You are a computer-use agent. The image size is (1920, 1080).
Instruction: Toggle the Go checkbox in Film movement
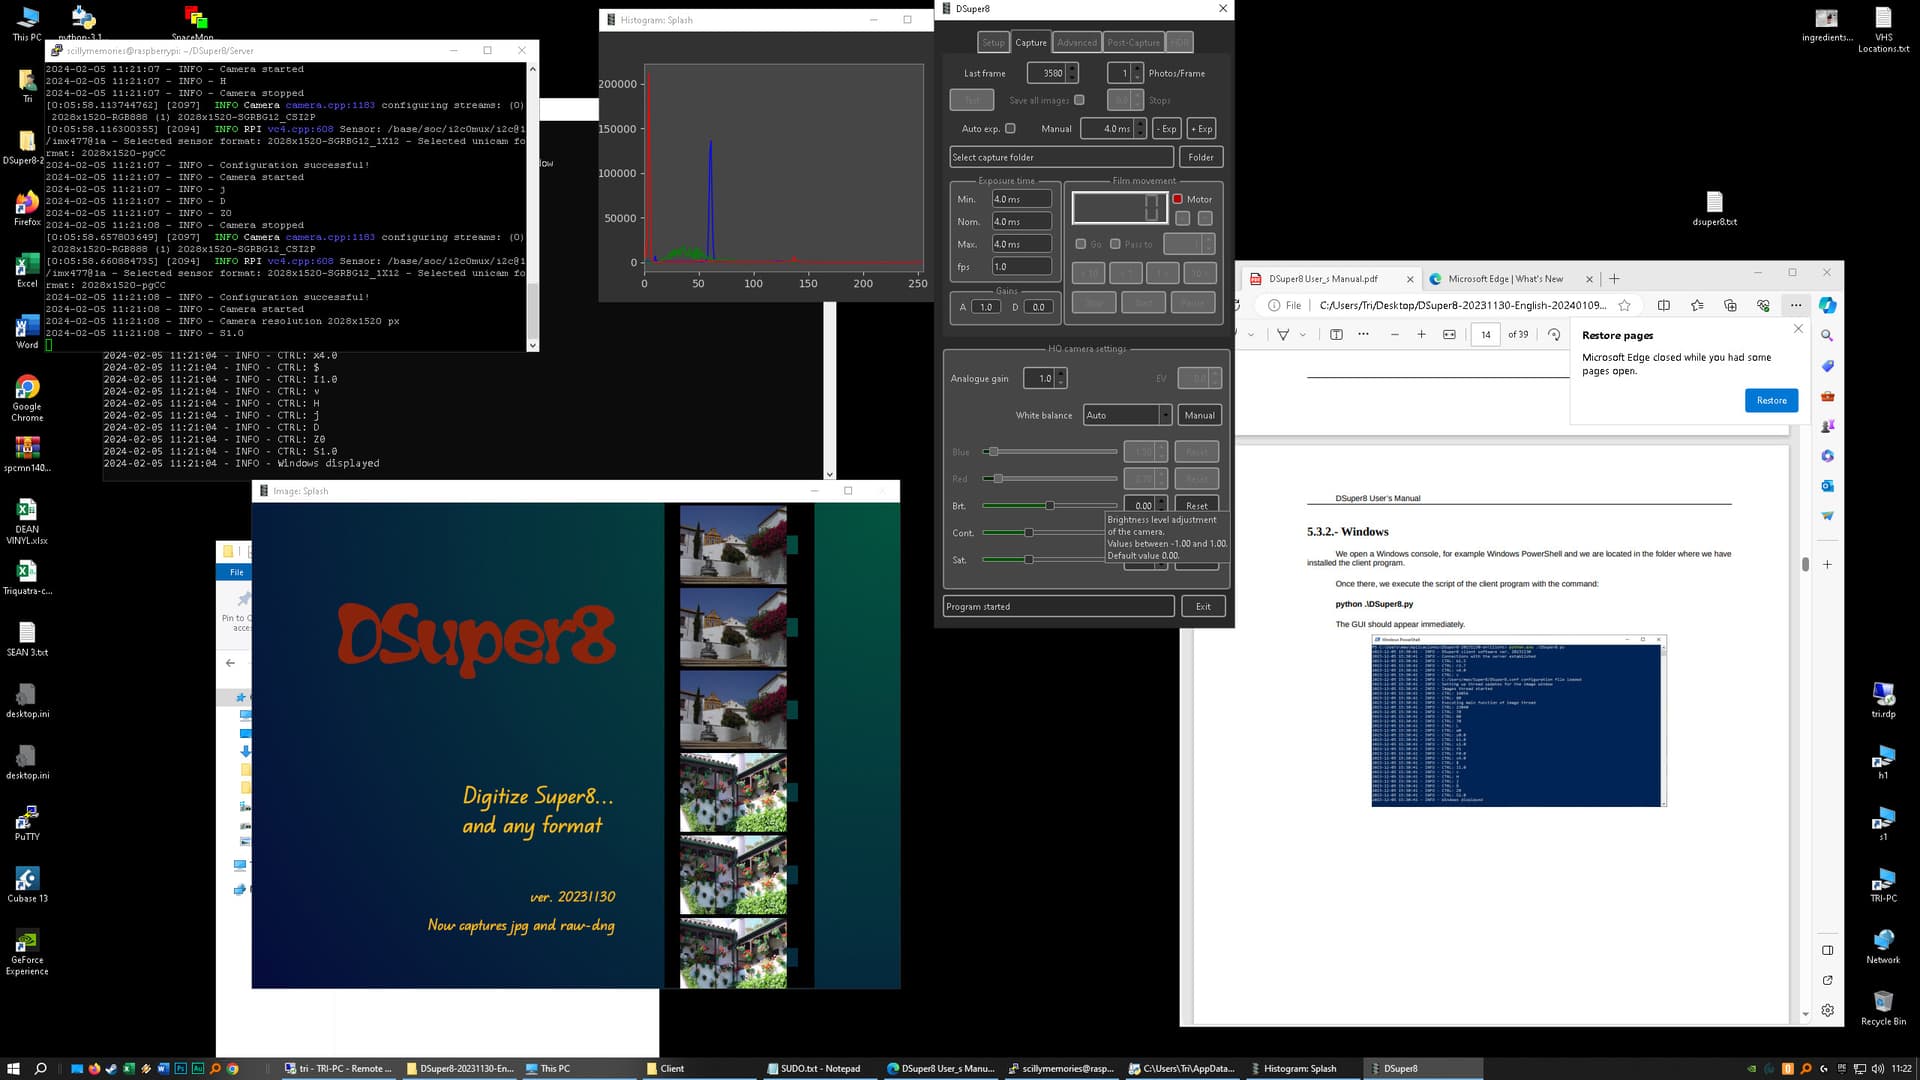coord(1080,244)
